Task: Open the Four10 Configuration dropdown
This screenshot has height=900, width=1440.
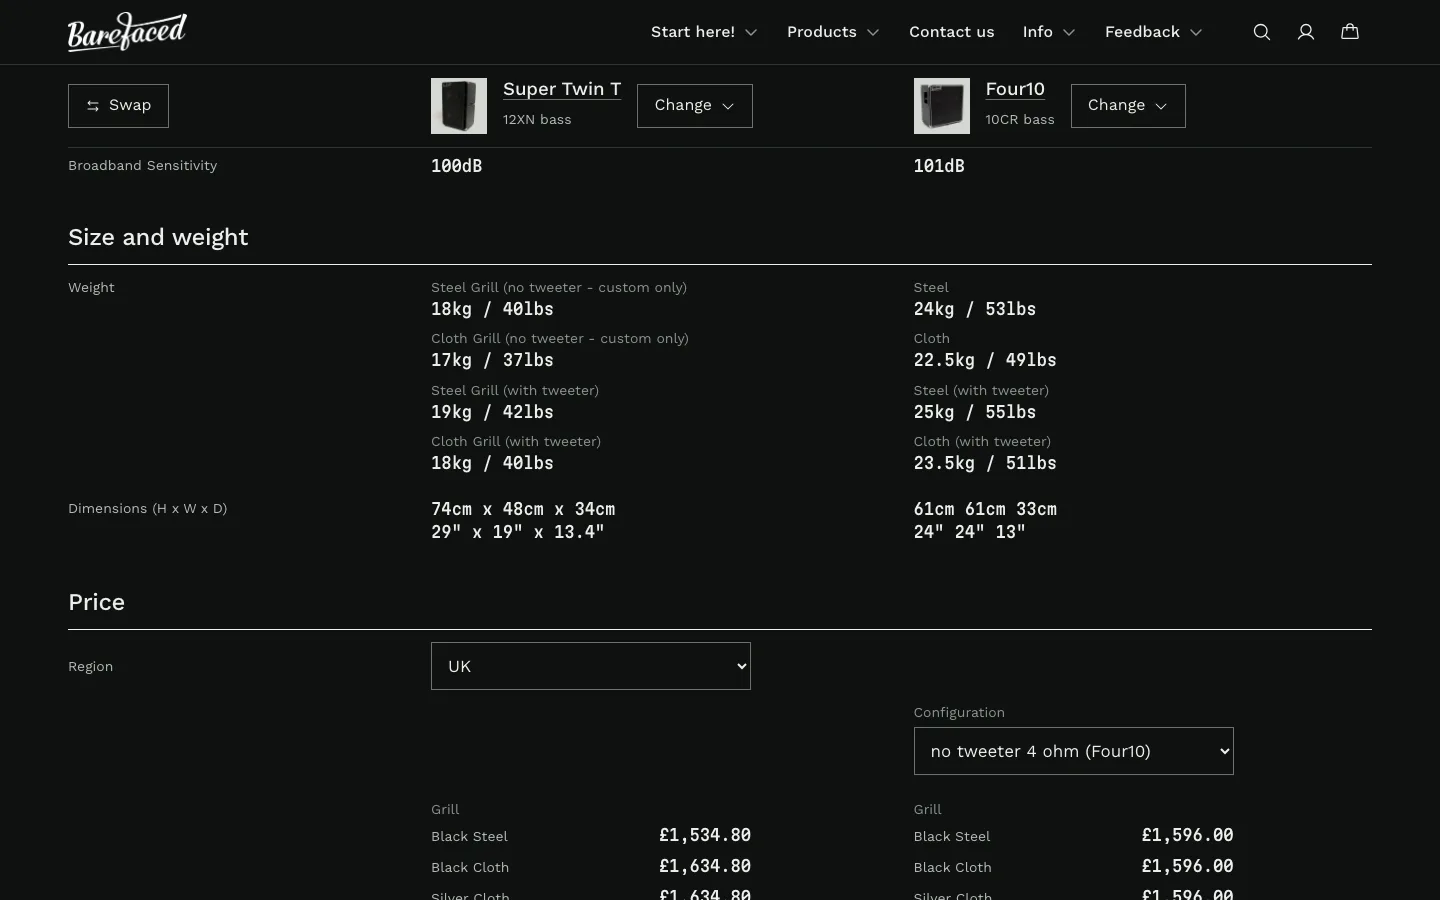Action: 1074,751
